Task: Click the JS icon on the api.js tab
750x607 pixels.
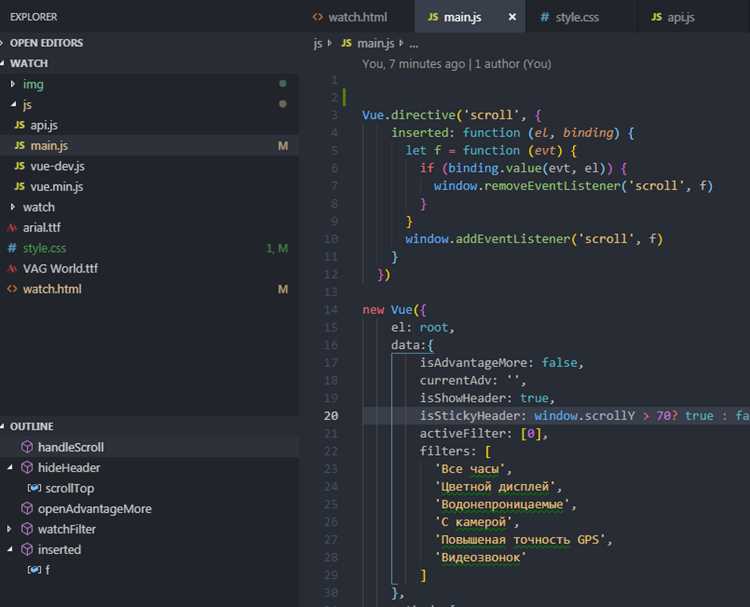Action: pyautogui.click(x=657, y=17)
